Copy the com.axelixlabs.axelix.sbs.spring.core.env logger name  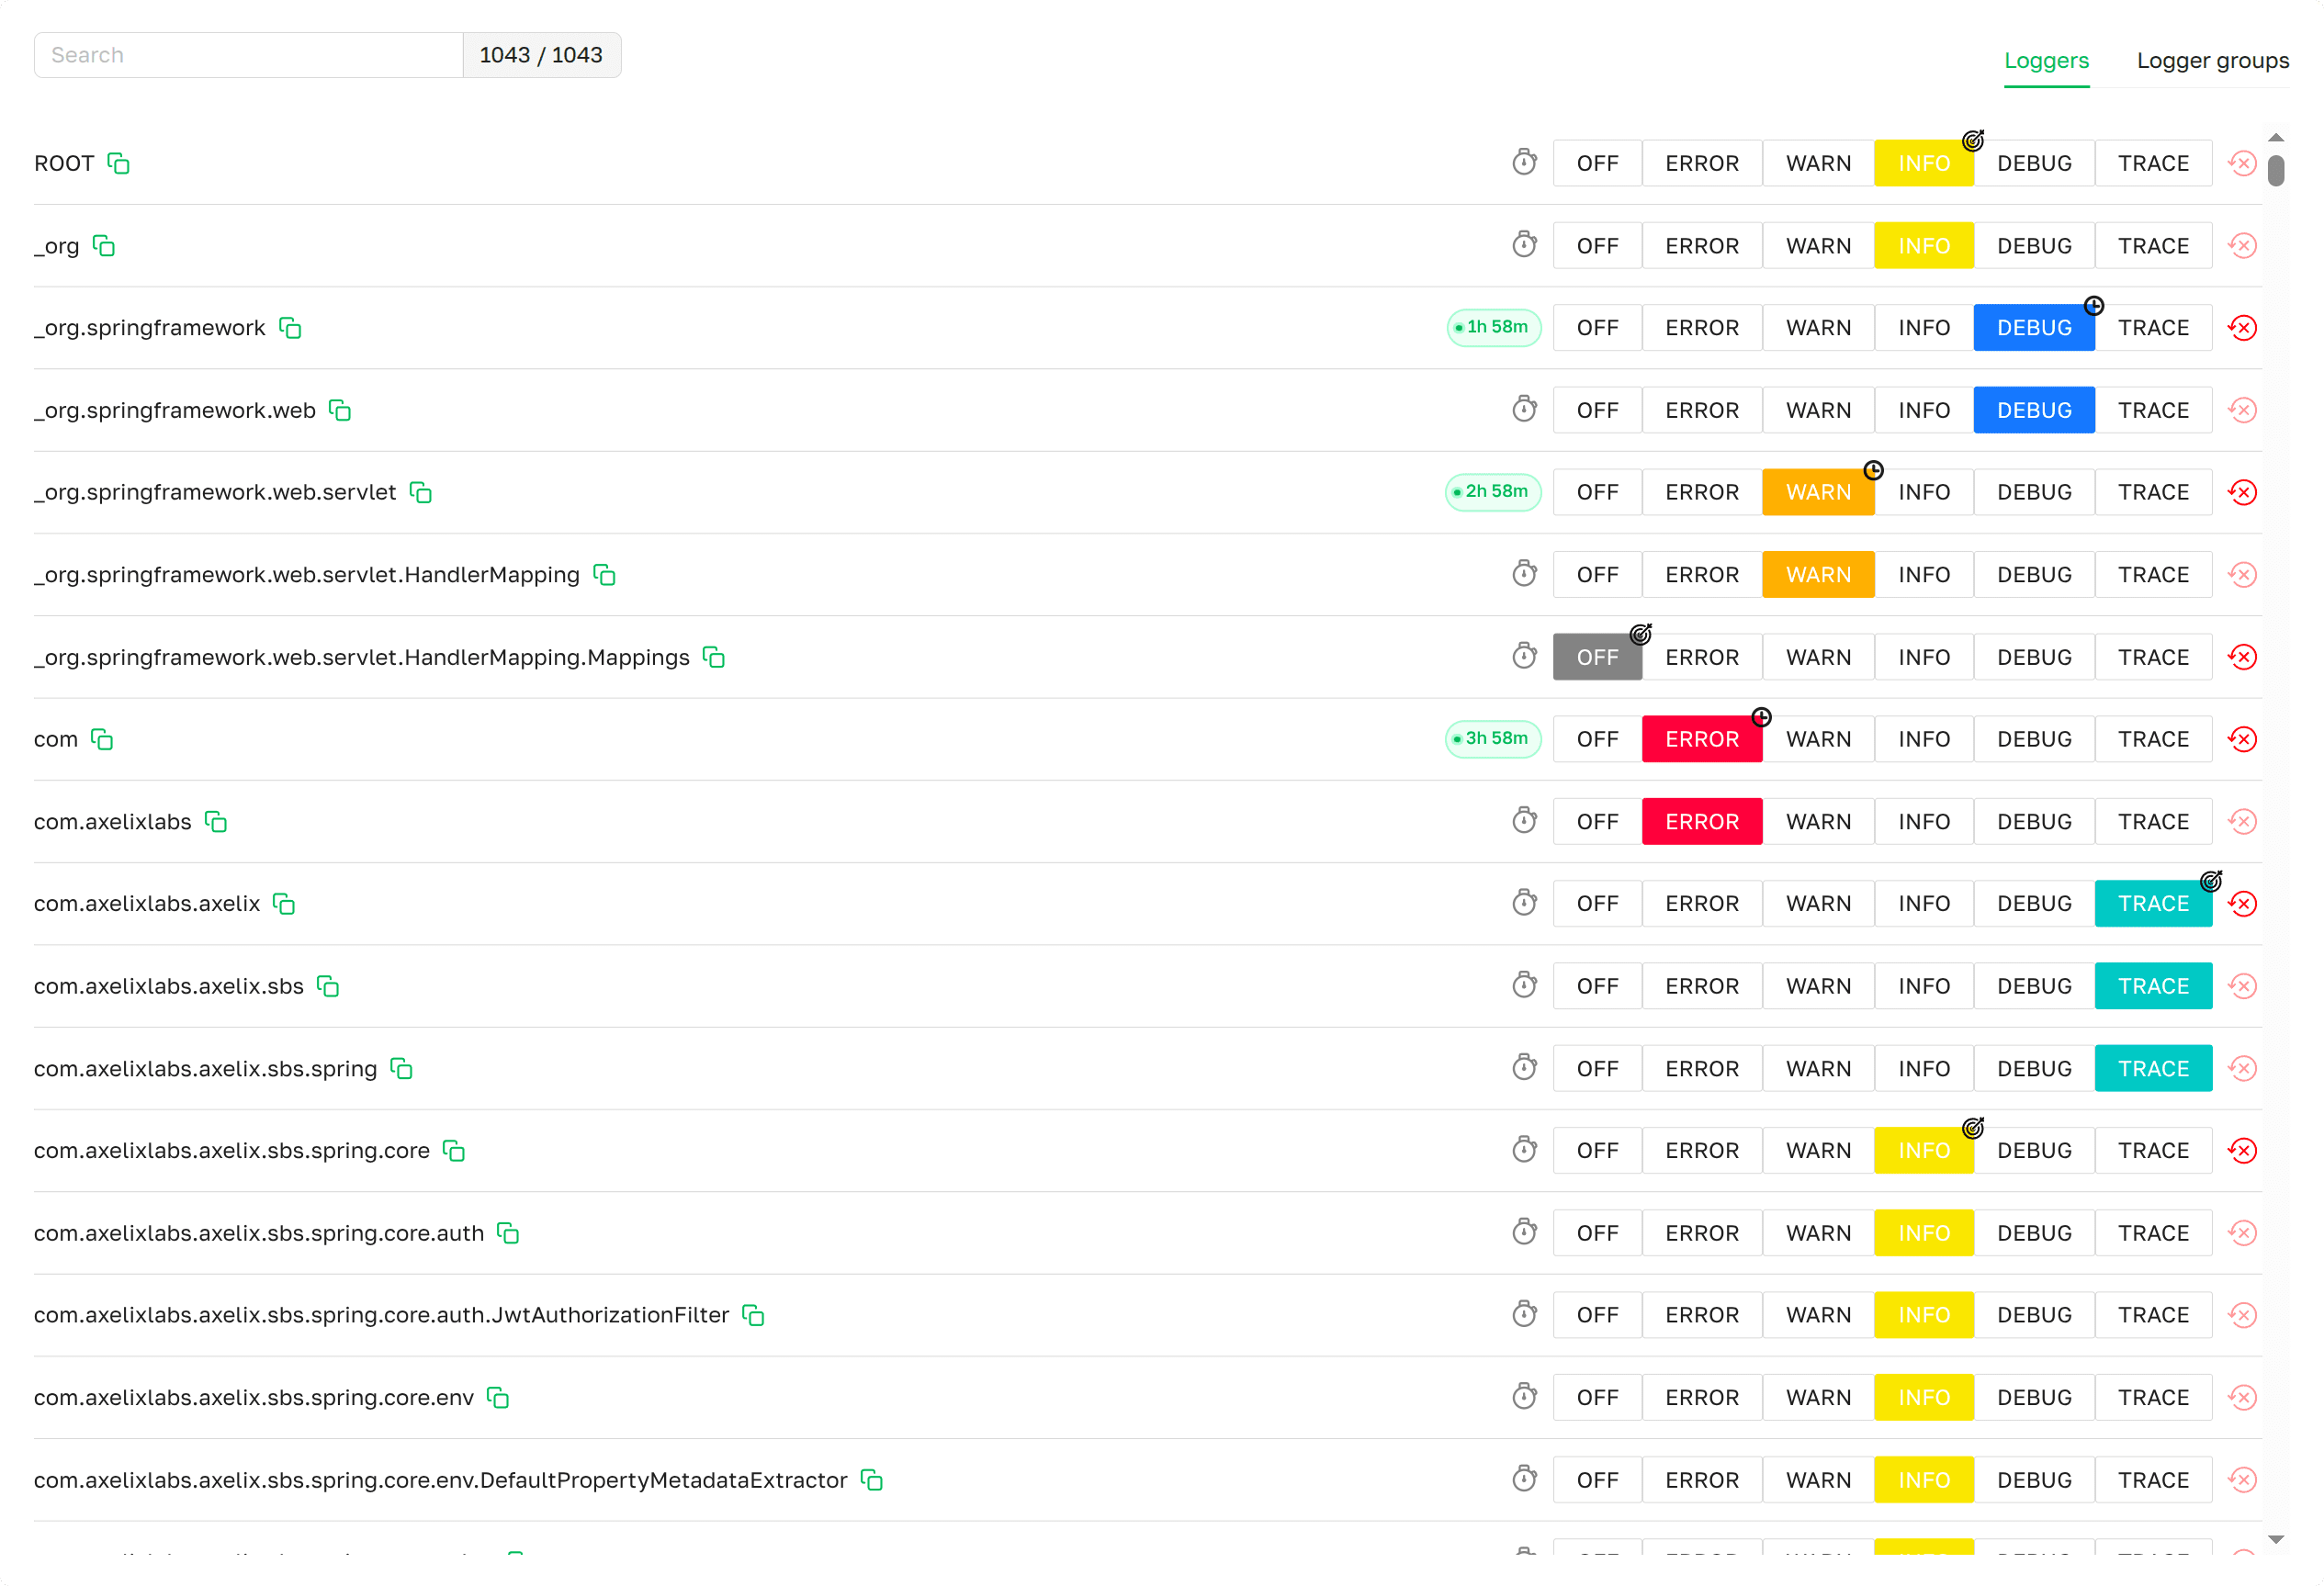pos(498,1398)
